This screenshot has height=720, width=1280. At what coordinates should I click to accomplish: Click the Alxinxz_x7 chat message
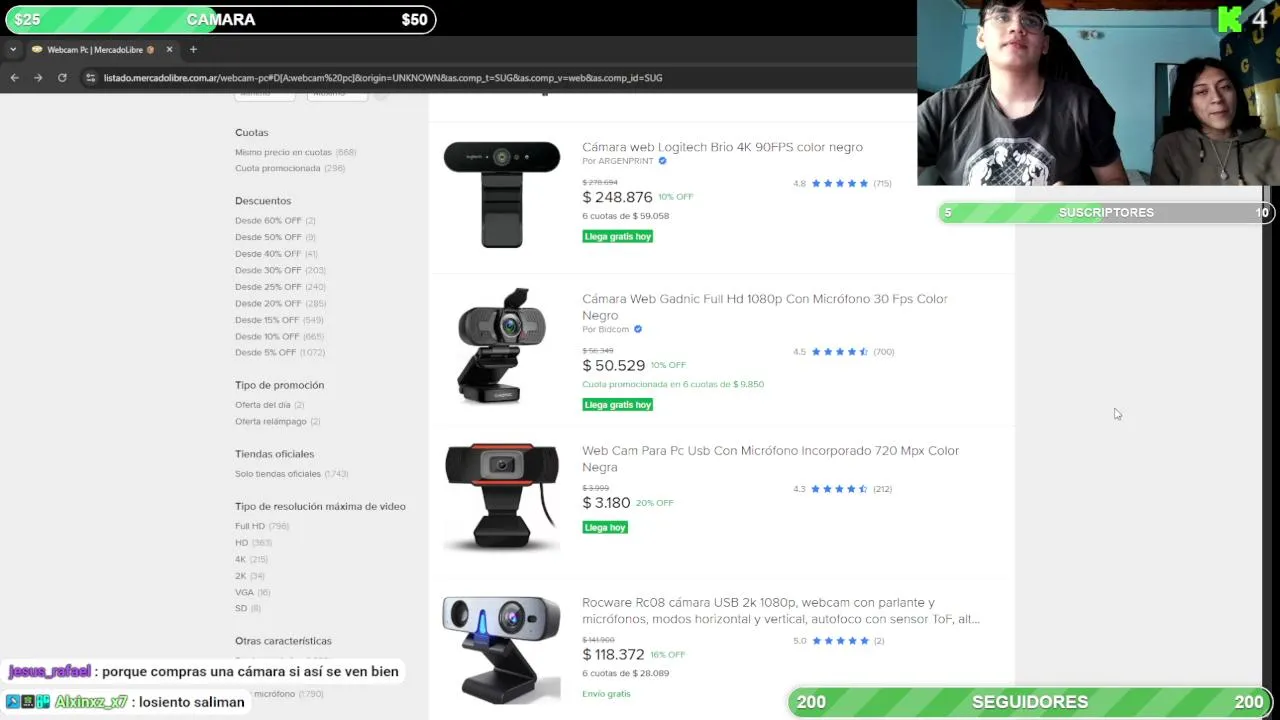pyautogui.click(x=127, y=702)
